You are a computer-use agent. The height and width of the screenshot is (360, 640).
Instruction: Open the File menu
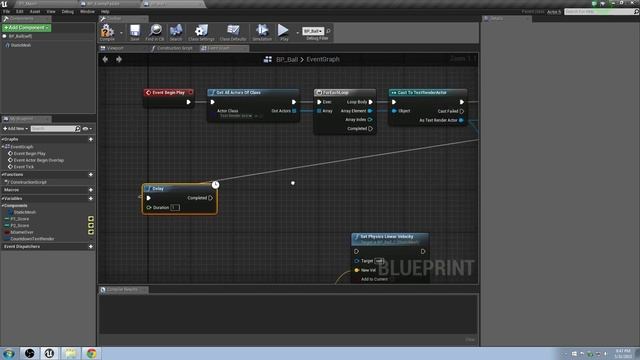(x=6, y=11)
